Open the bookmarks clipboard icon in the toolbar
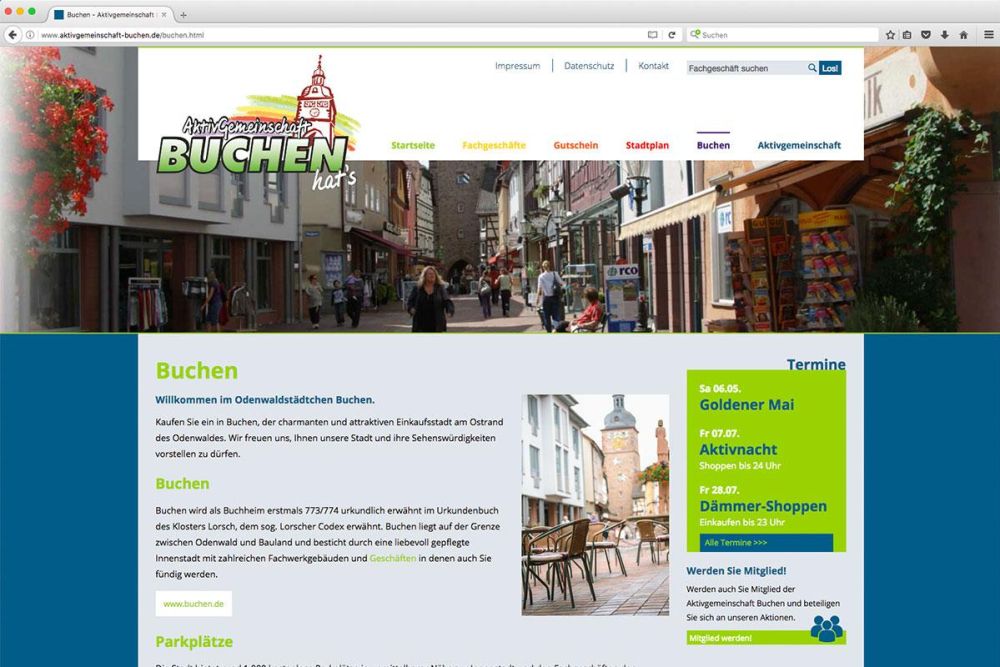 click(905, 34)
